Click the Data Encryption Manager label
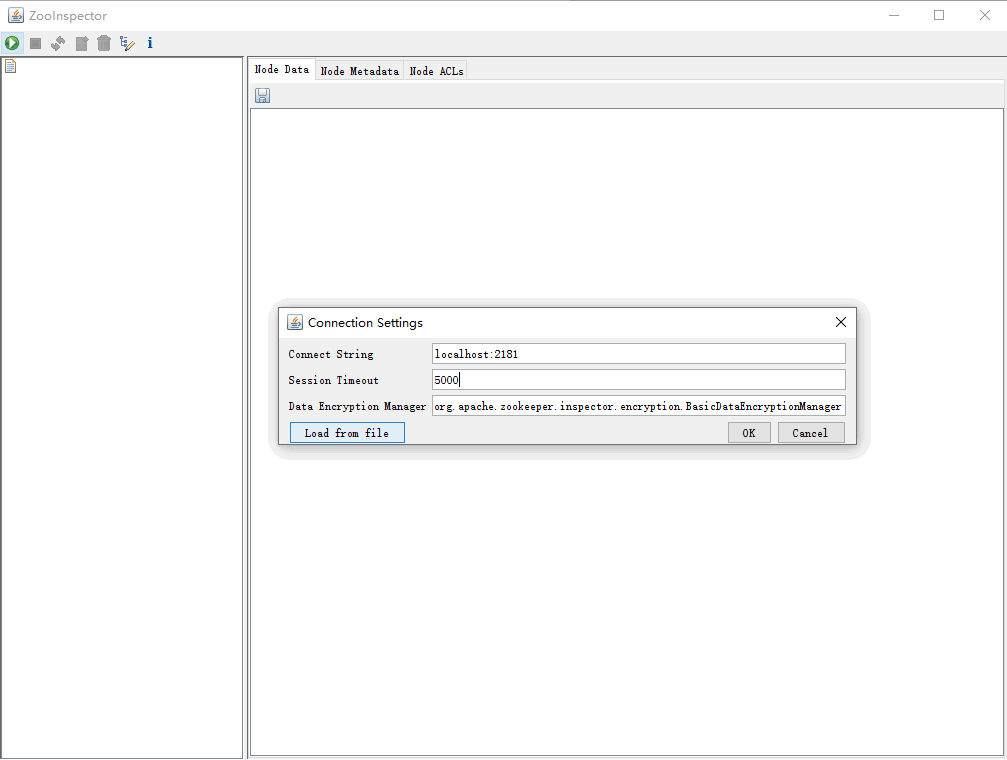Image resolution: width=1007 pixels, height=760 pixels. click(357, 407)
